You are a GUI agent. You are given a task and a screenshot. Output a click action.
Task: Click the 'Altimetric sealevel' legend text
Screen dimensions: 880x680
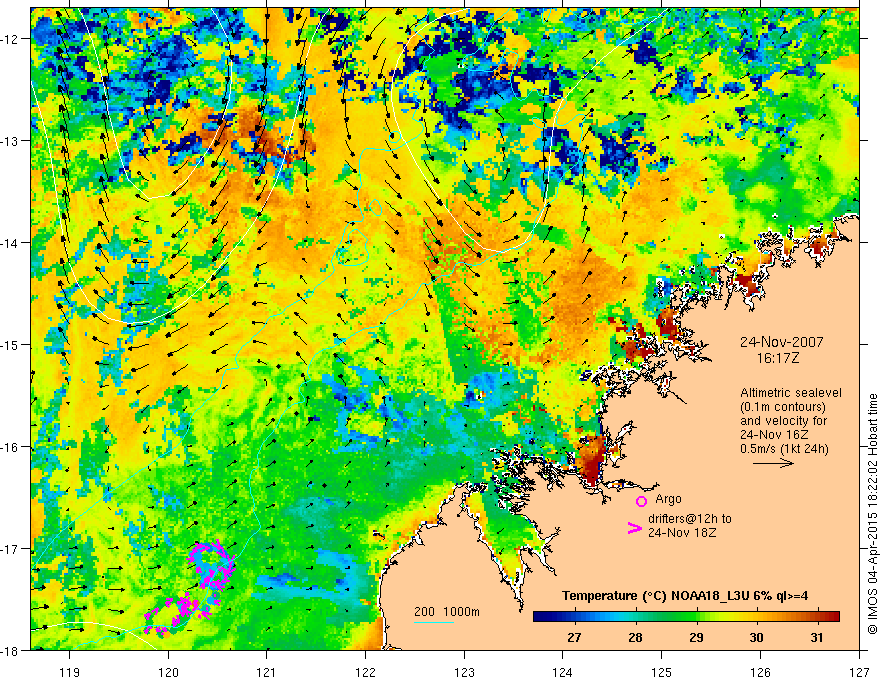coord(790,393)
